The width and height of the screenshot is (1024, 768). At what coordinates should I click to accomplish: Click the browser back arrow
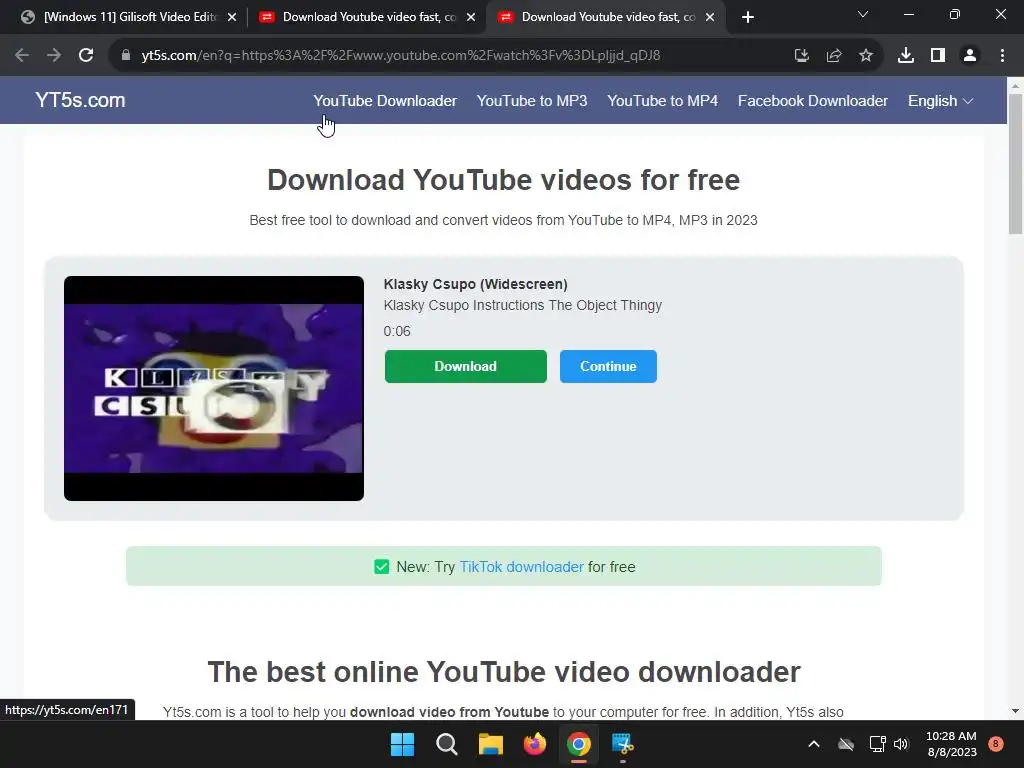click(22, 56)
